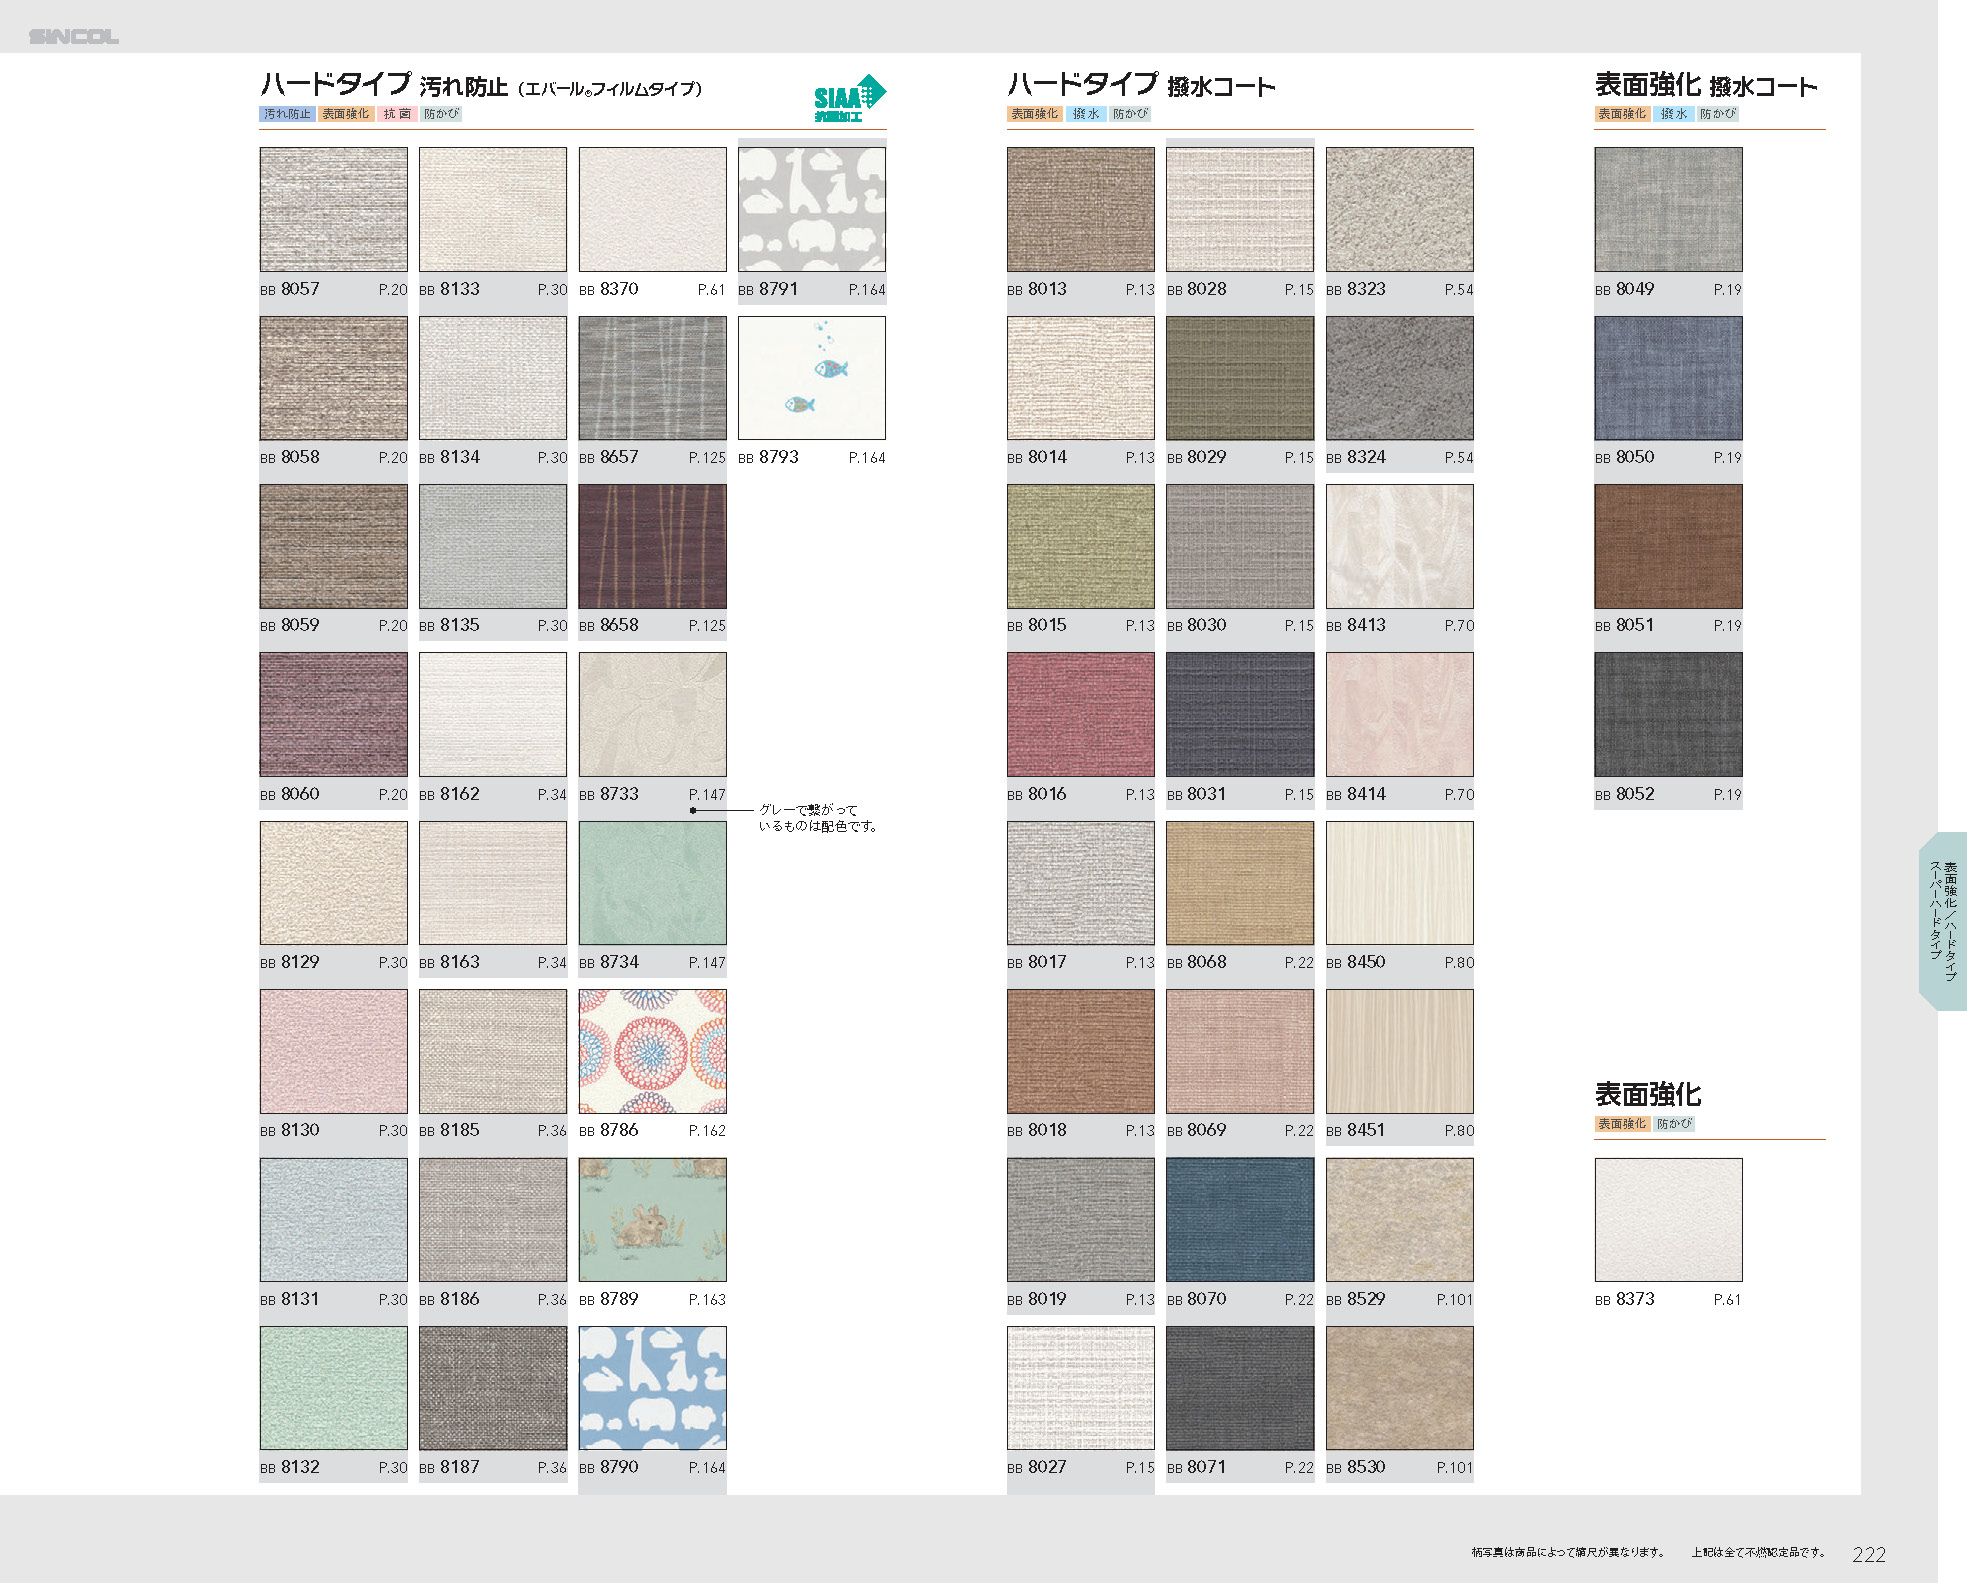Select the BB 8016 red textile swatch

click(x=1080, y=714)
